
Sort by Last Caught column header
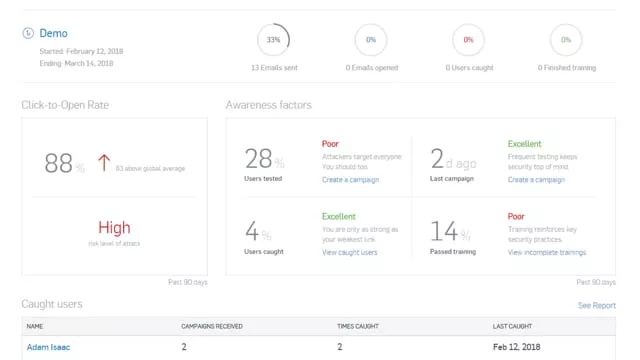(x=512, y=326)
